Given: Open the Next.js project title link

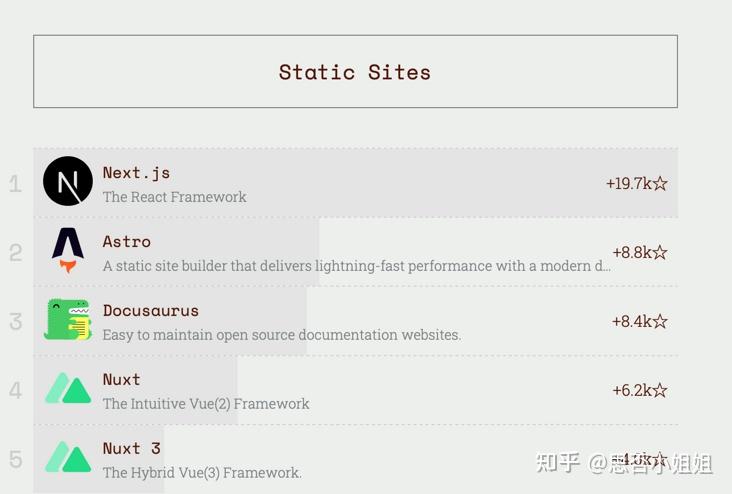Looking at the screenshot, I should coord(136,172).
